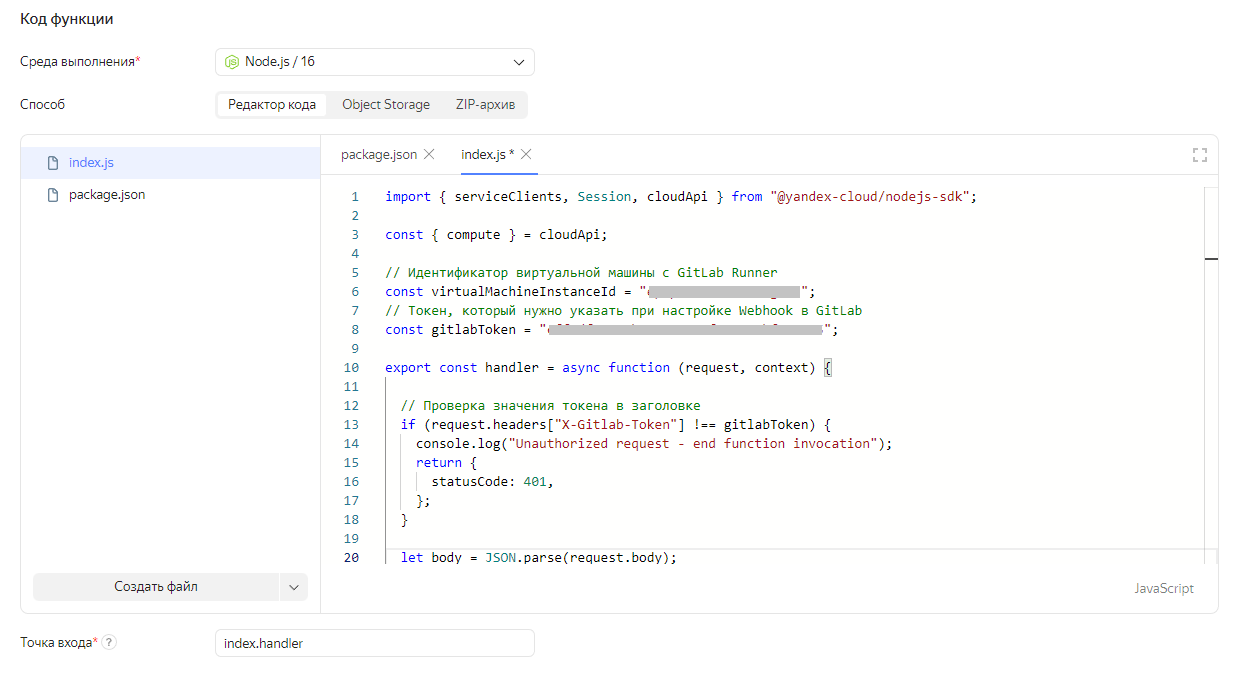Screen dimensions: 1238x675
Task: Click the Точка входа input field
Action: point(374,643)
